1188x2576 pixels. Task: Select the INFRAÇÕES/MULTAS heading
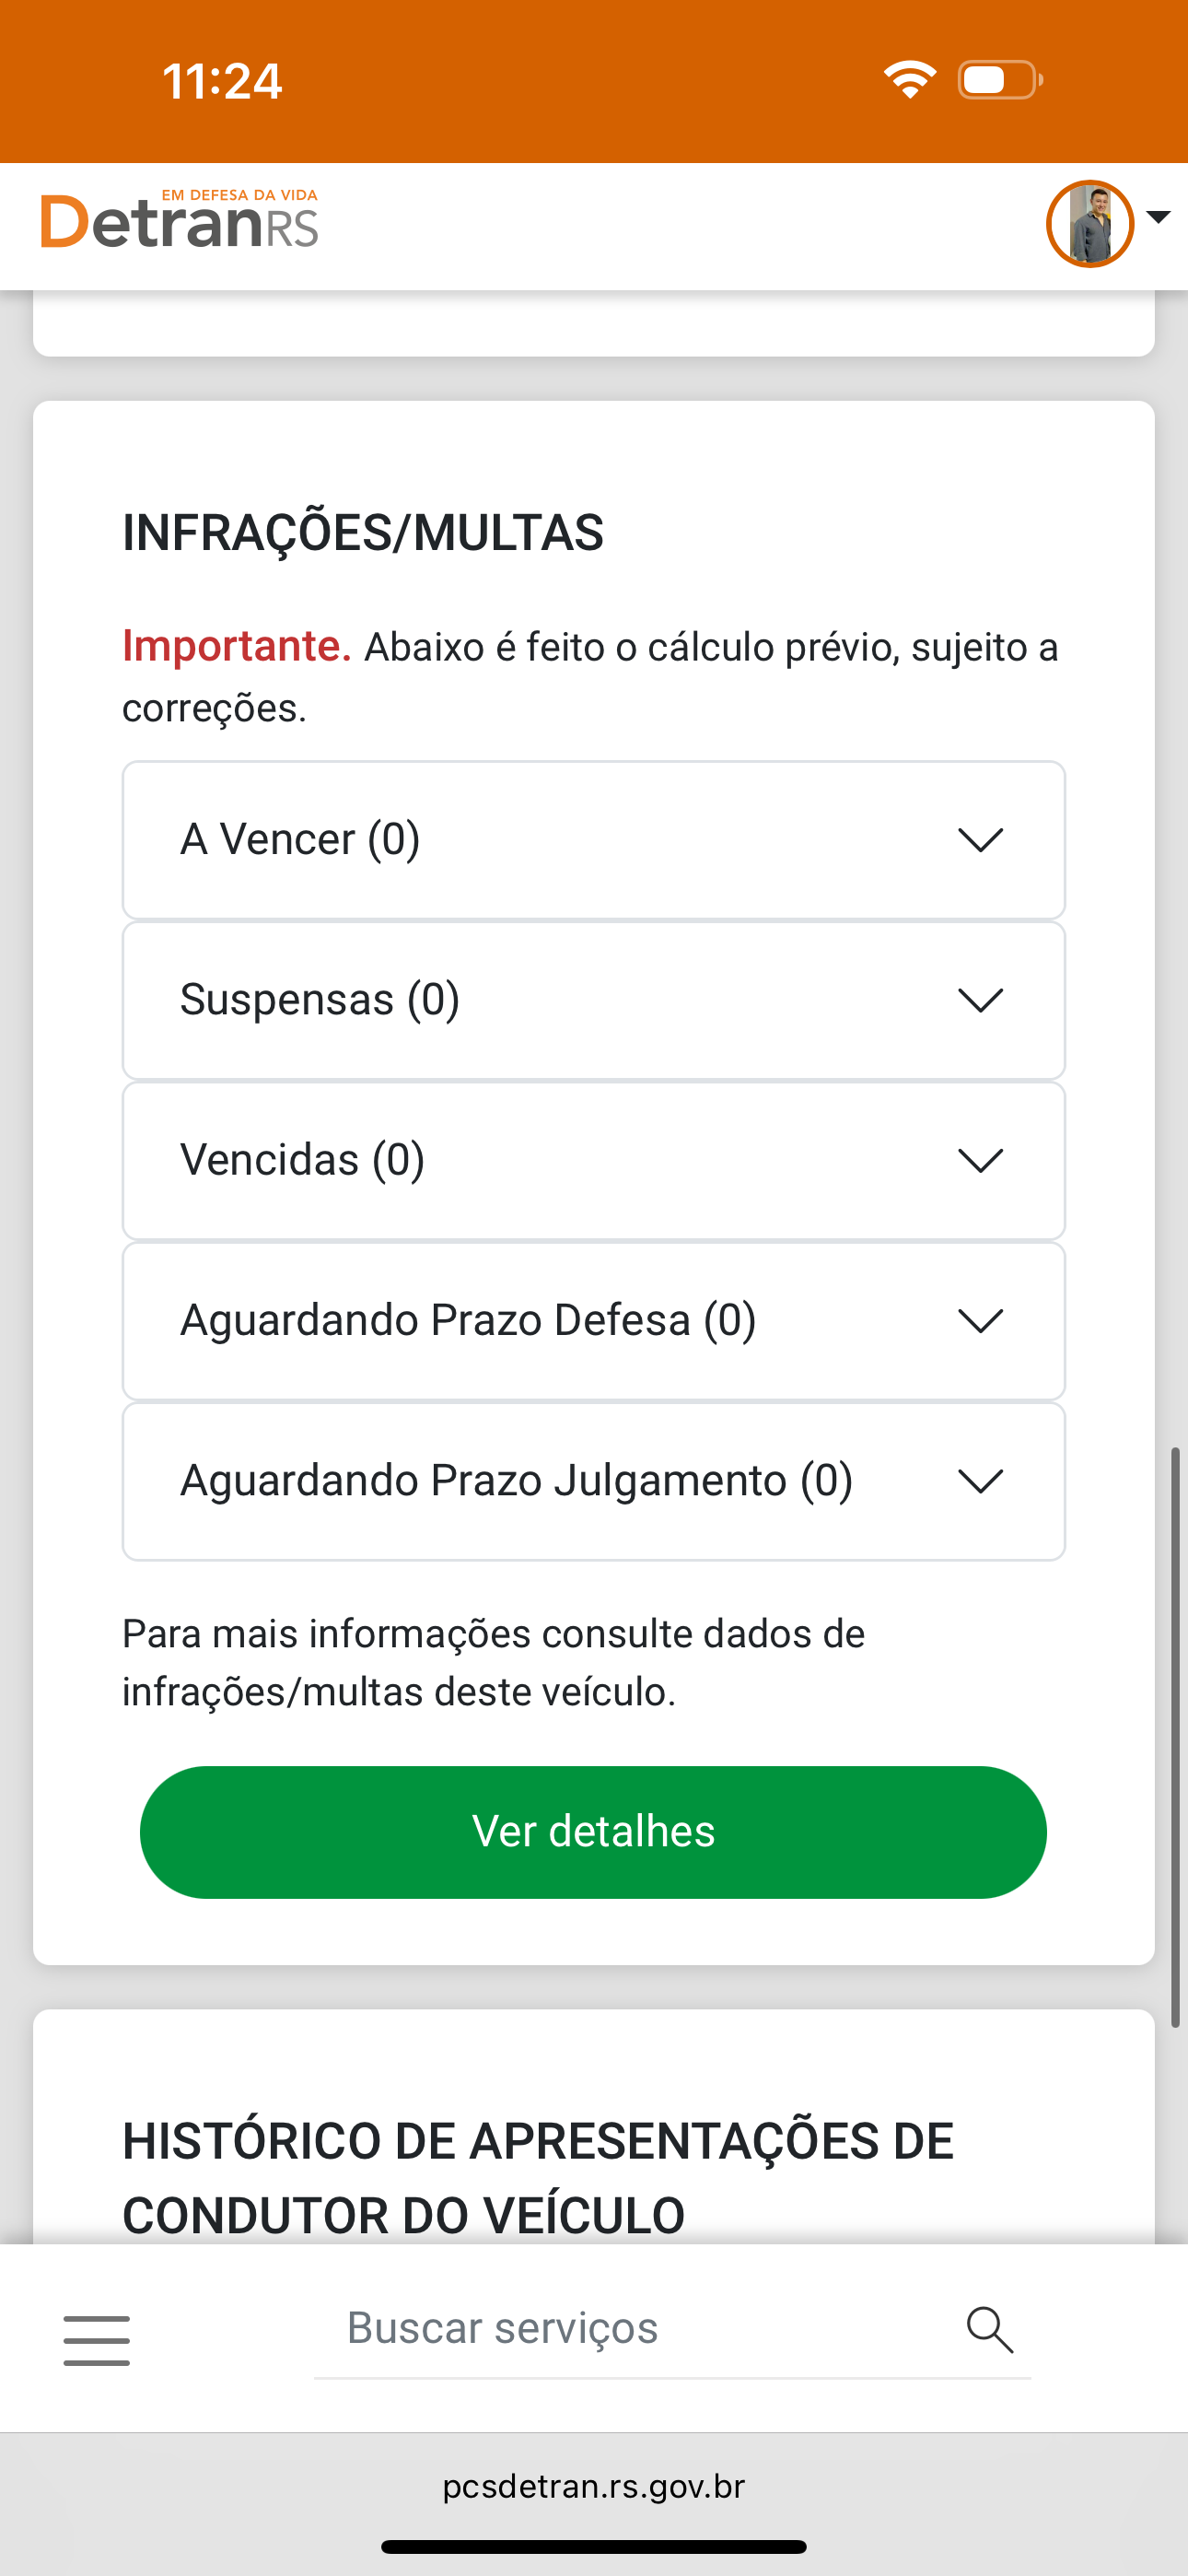(363, 532)
